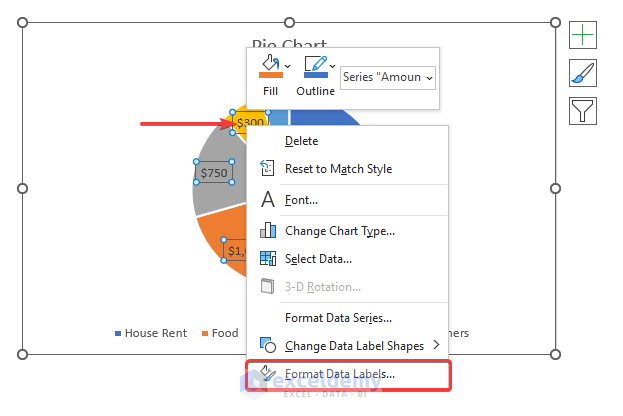The height and width of the screenshot is (416, 623).
Task: Expand the Change Data Label Shapes submenu
Action: click(x=436, y=346)
